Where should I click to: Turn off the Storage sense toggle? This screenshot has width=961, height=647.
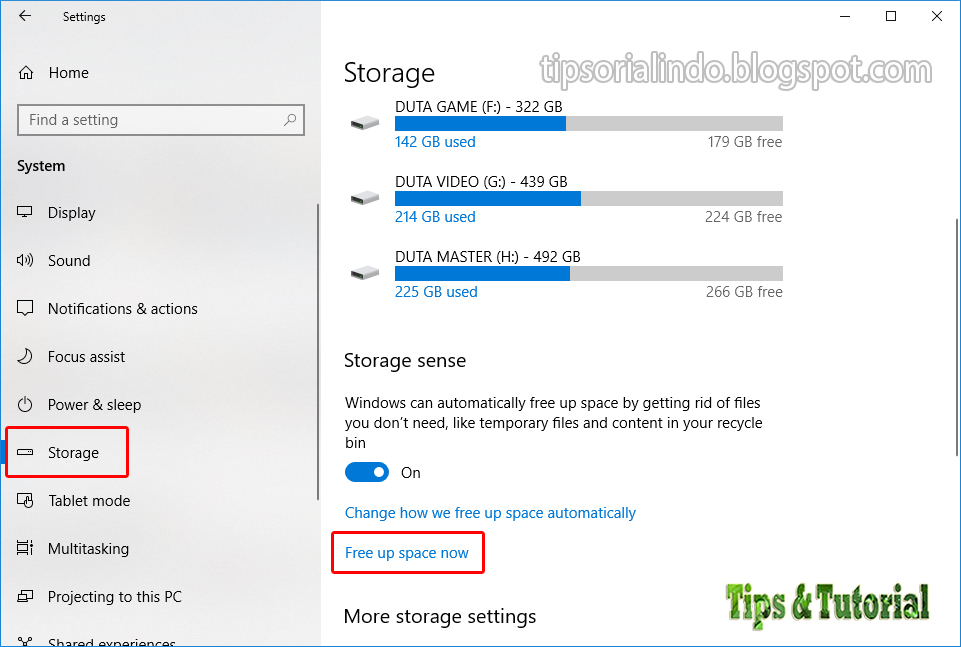(x=367, y=472)
